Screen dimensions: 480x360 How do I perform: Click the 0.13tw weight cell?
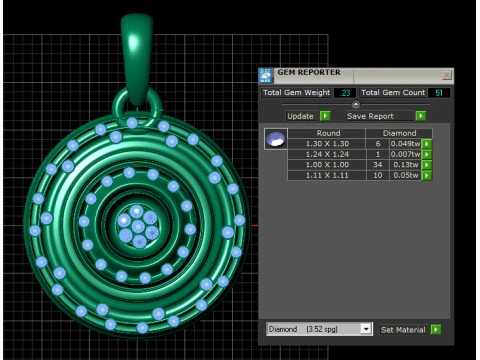[x=405, y=165]
